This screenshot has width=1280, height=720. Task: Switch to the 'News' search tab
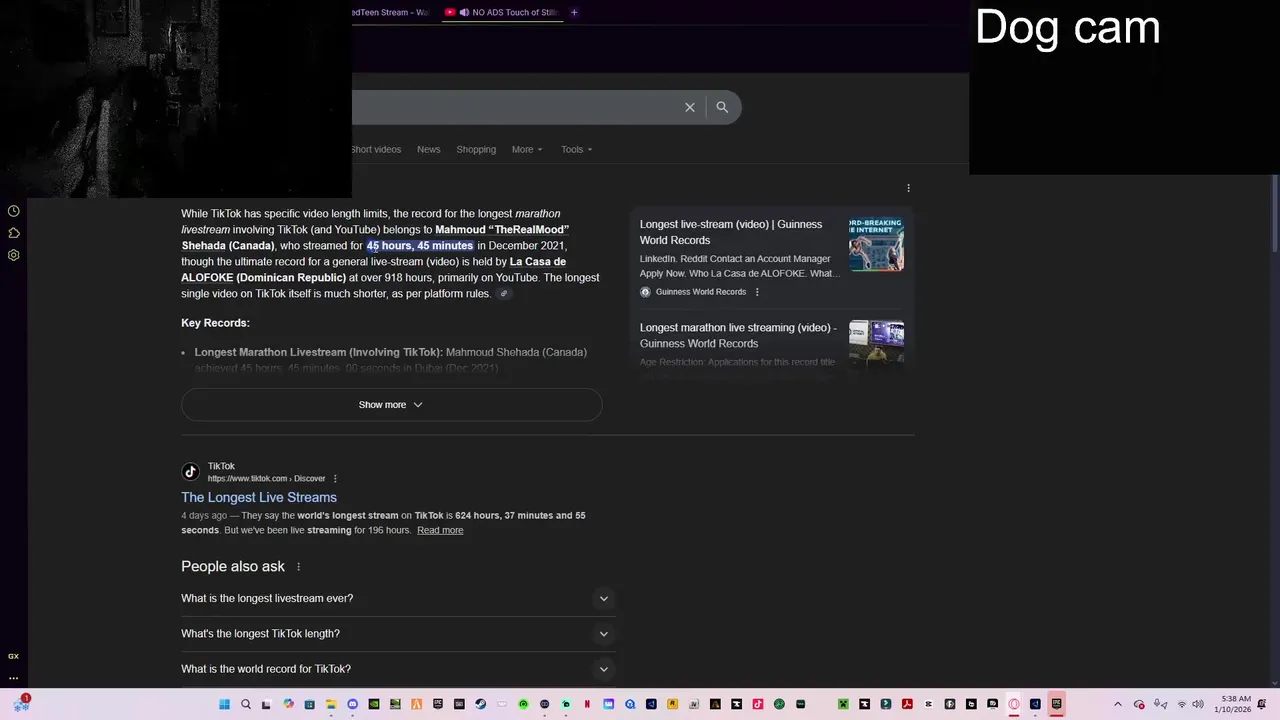pos(429,149)
